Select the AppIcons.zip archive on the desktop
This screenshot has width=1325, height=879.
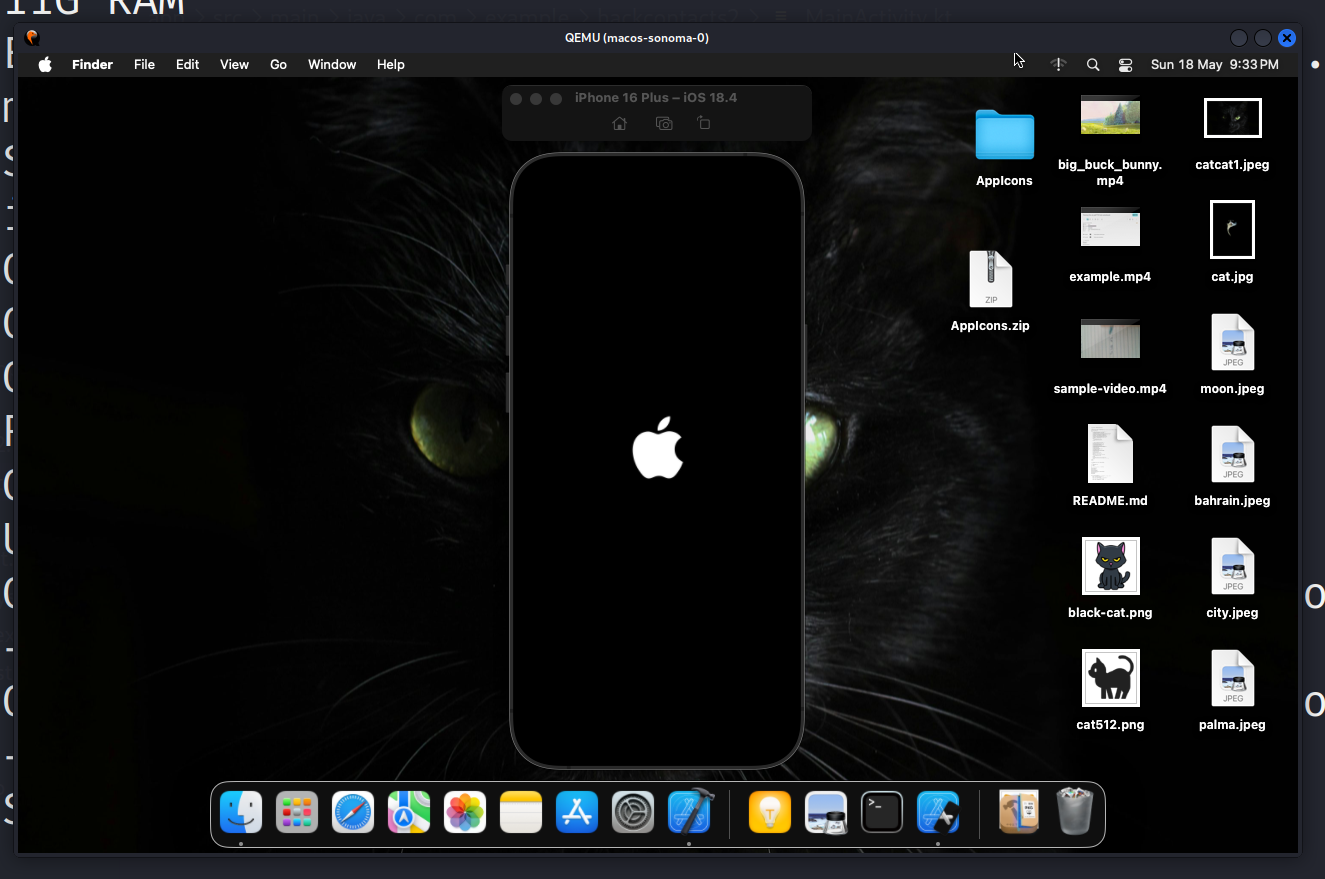click(x=990, y=279)
